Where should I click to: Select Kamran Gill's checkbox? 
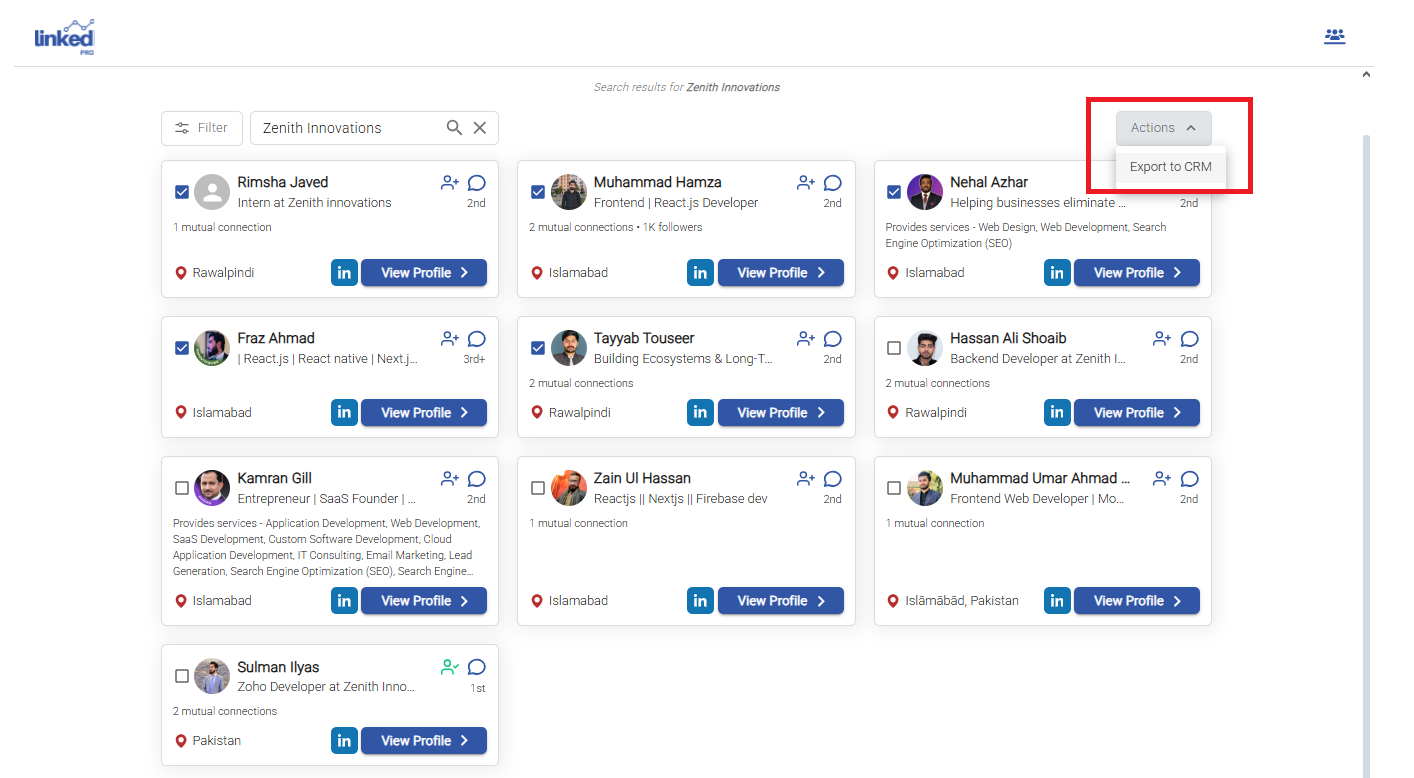182,488
